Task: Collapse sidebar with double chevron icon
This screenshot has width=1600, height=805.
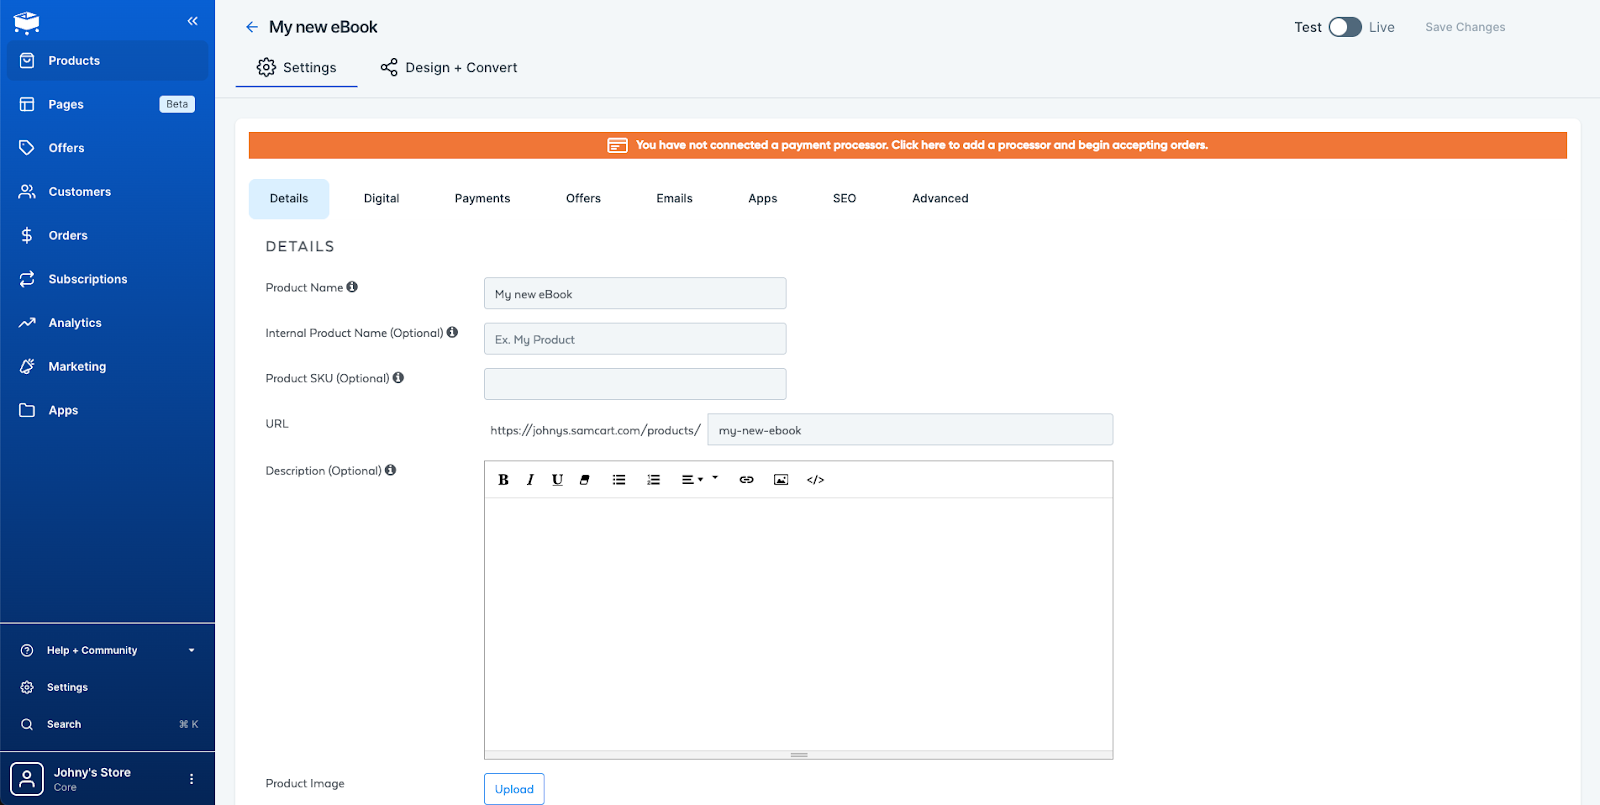Action: (192, 21)
